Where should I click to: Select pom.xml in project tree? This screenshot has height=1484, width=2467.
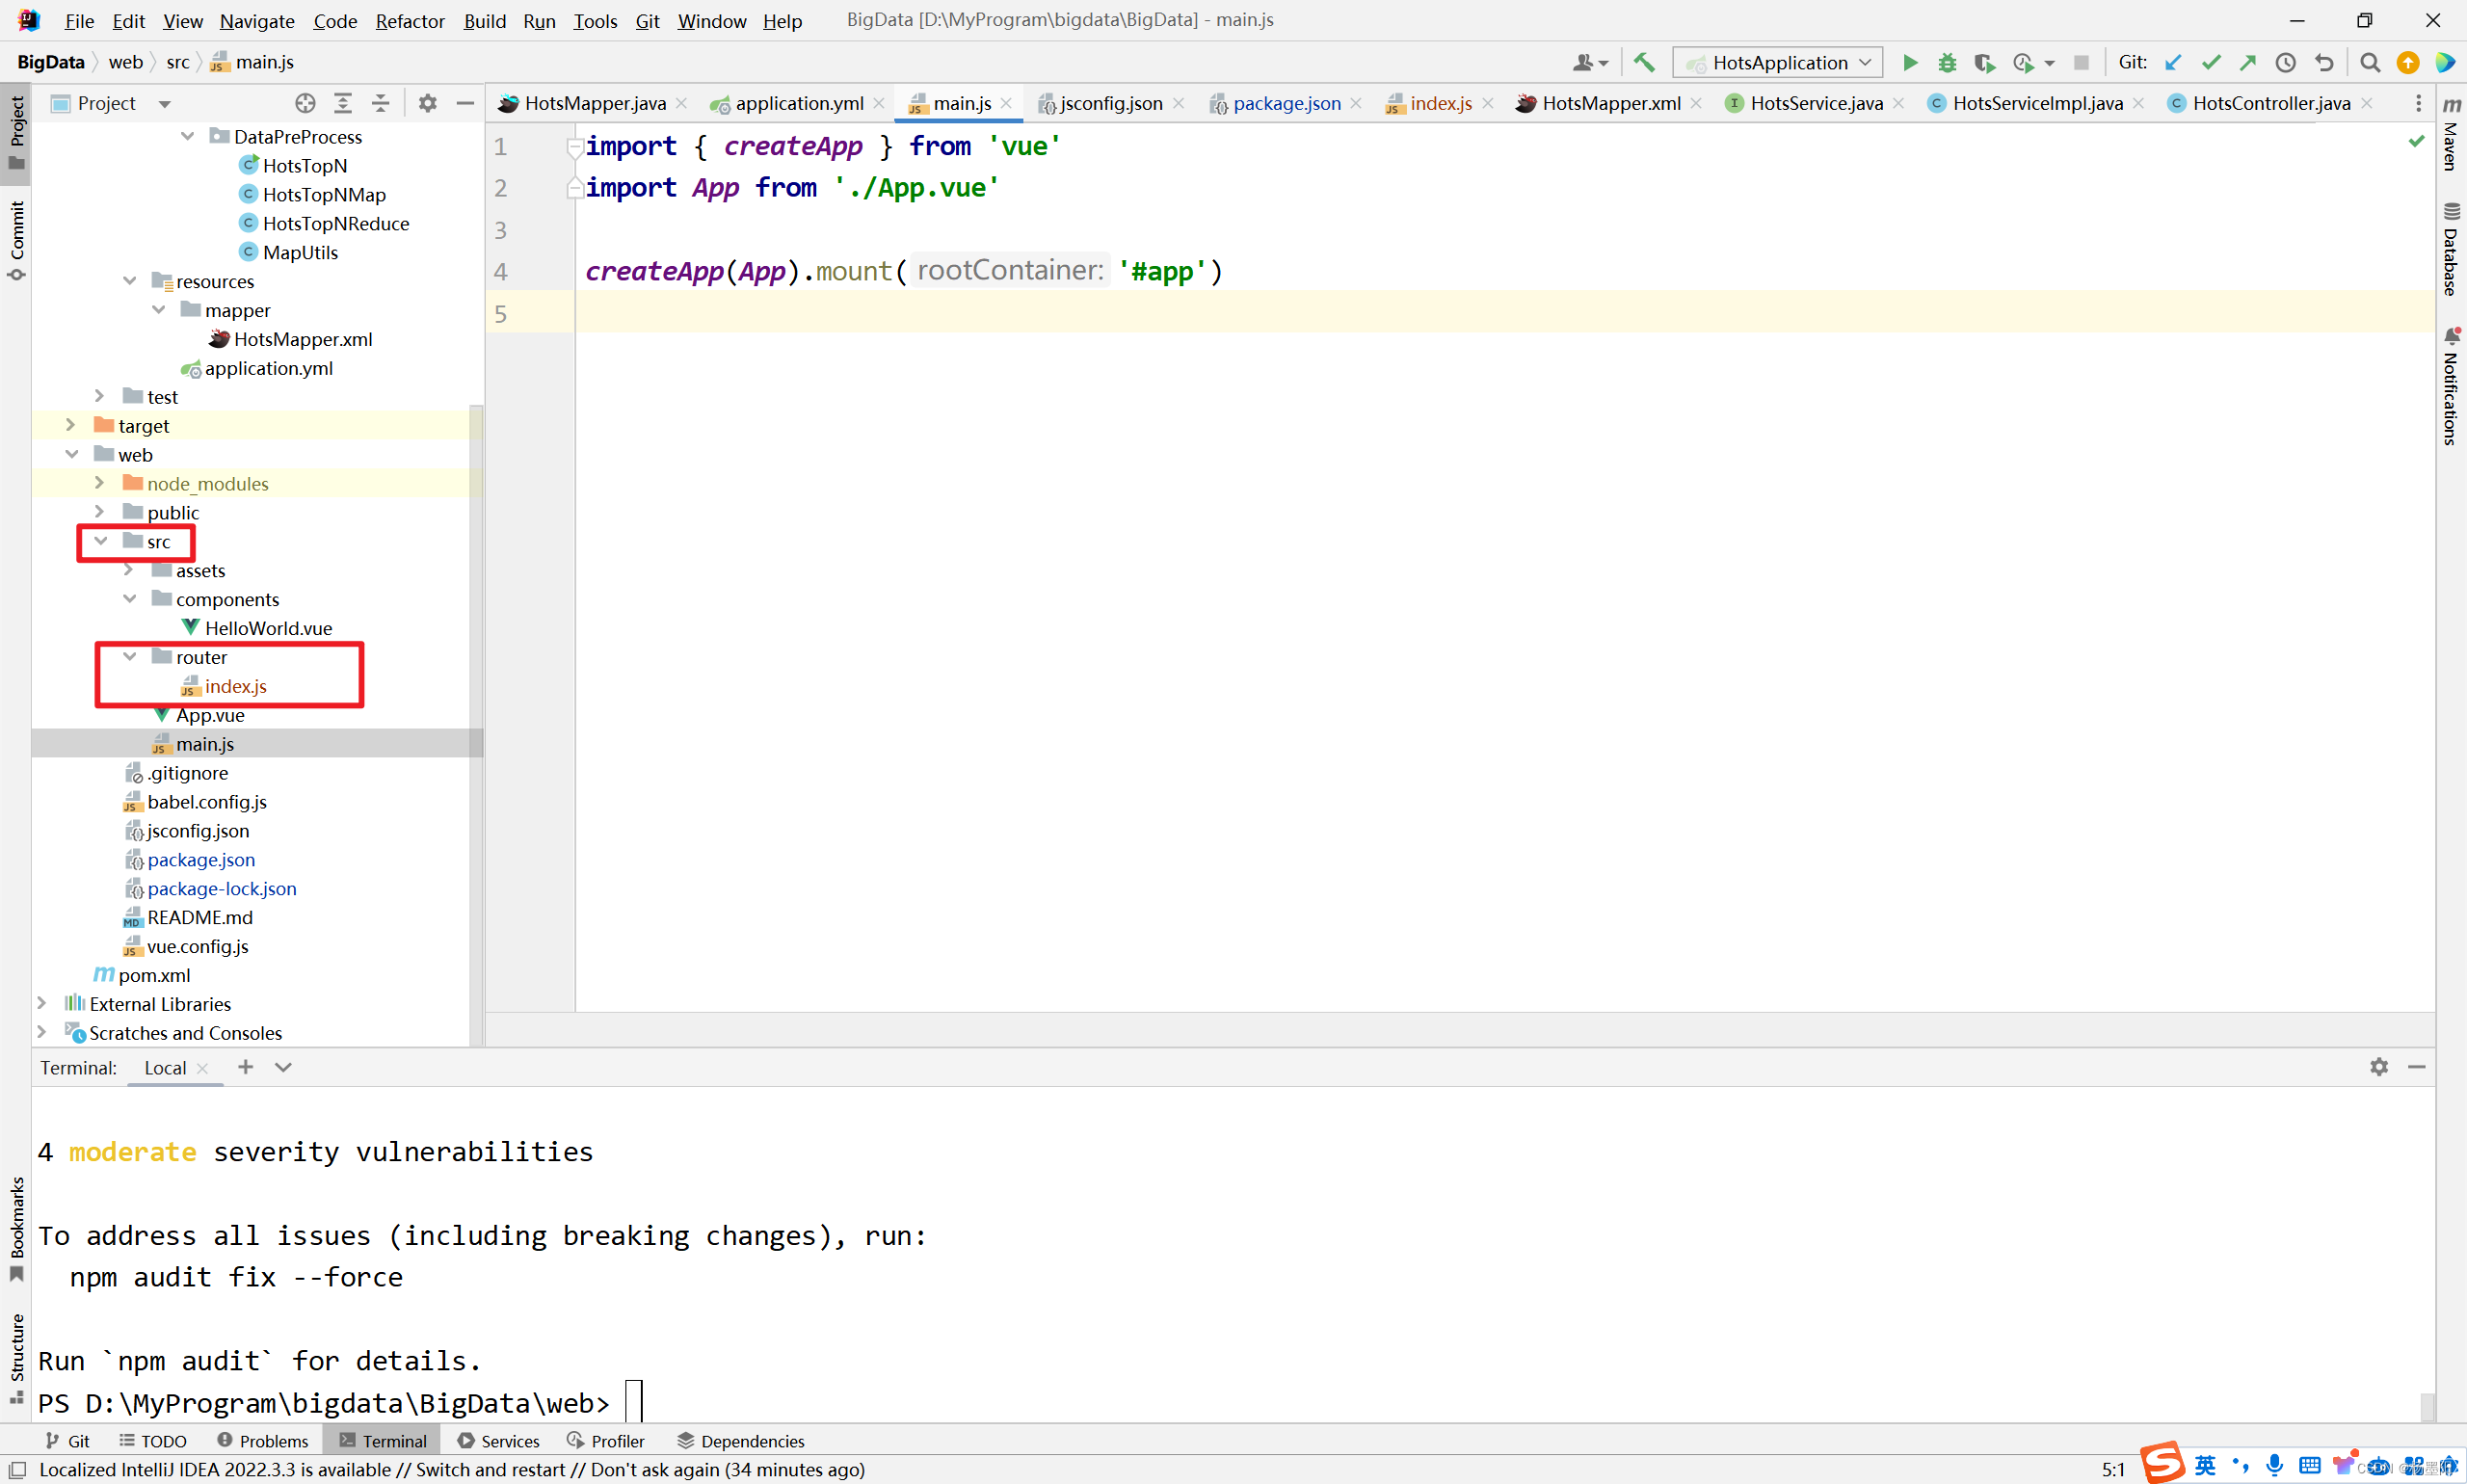coord(153,975)
